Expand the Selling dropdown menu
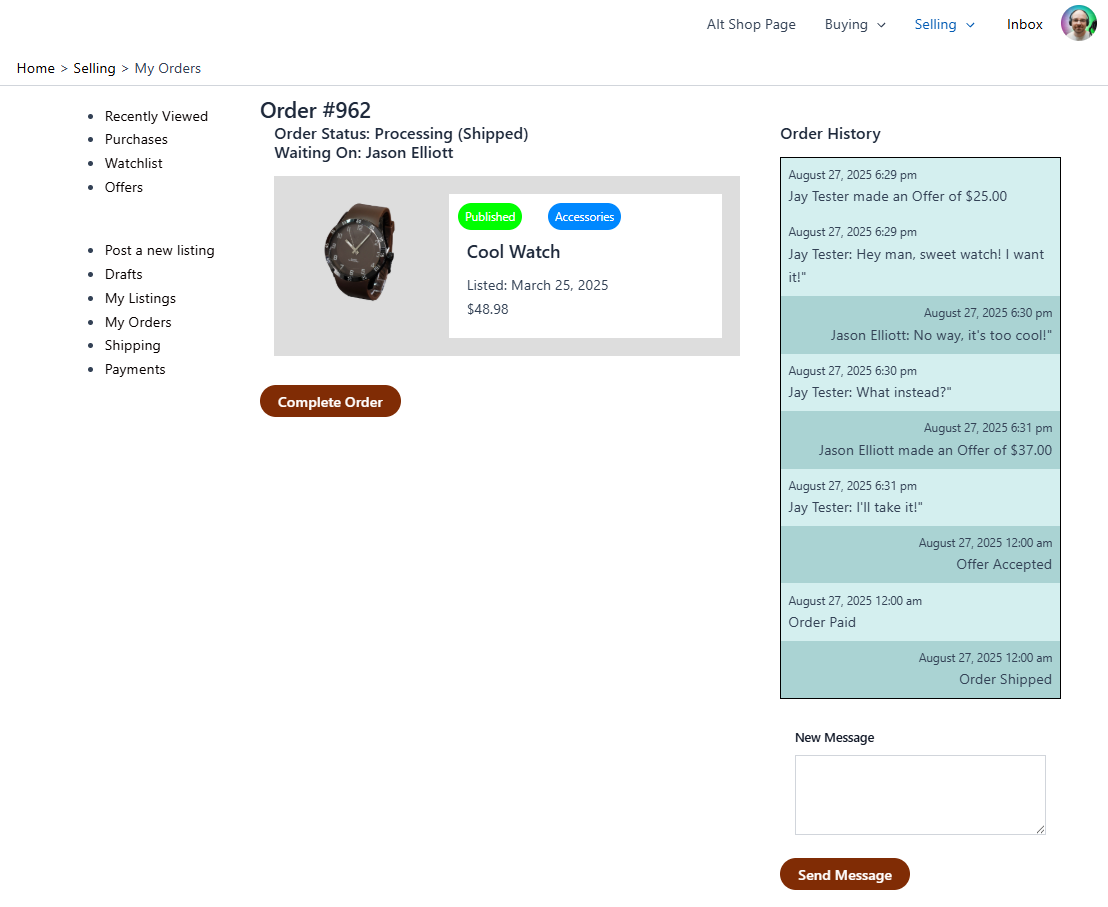 (944, 25)
